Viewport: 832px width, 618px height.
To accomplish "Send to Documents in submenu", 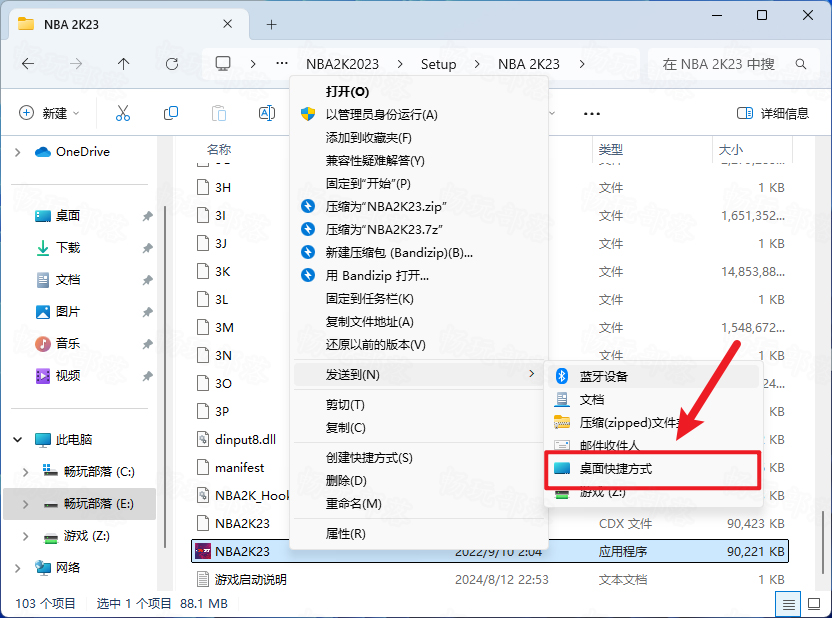I will click(654, 399).
